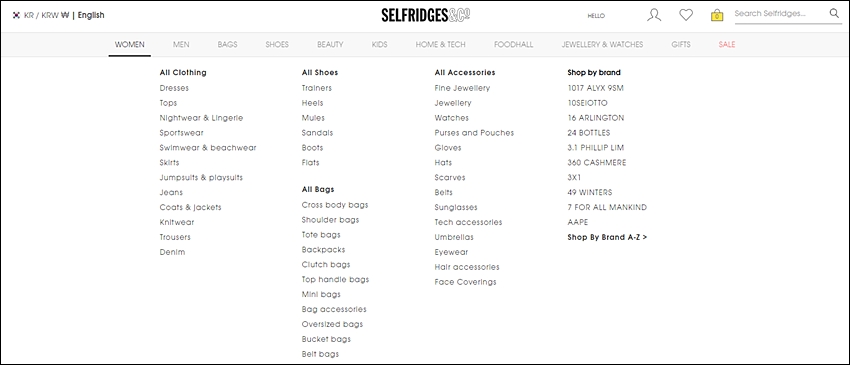Go to the Dresses category link
Image resolution: width=850 pixels, height=365 pixels.
(x=174, y=88)
